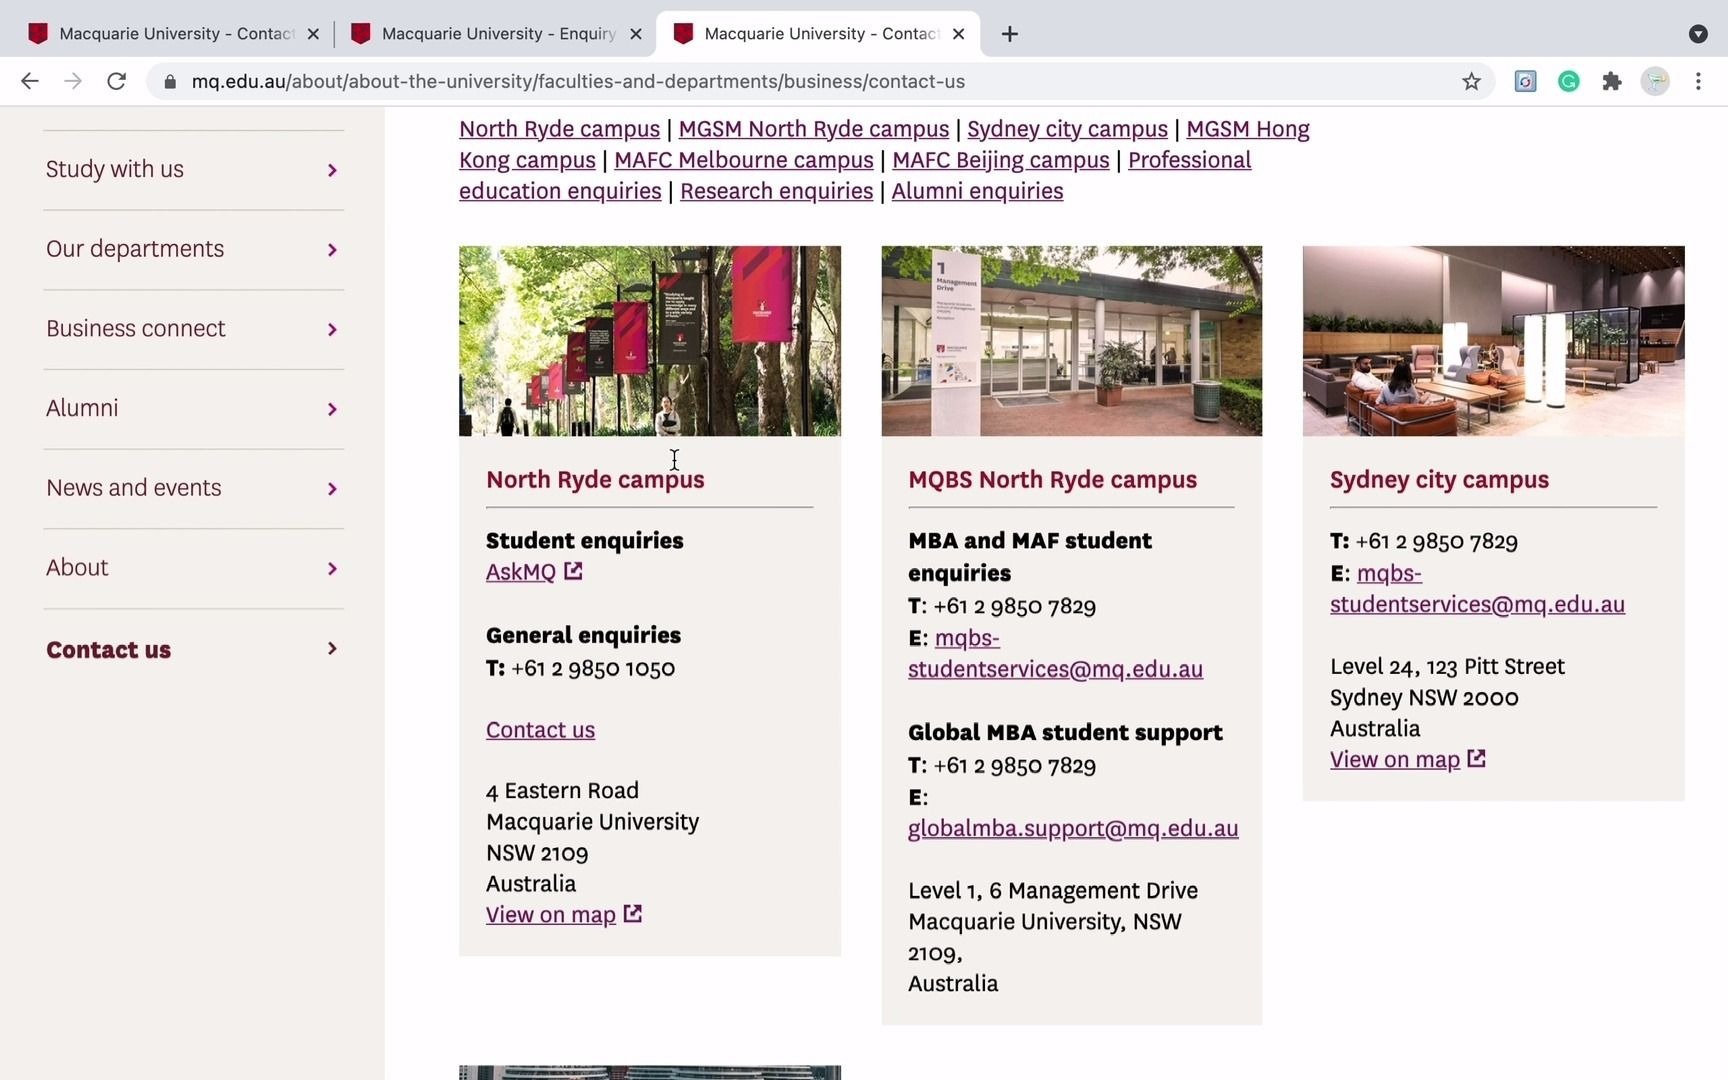Click the MQBS North Ryde building photo
This screenshot has height=1080, width=1728.
click(1072, 341)
